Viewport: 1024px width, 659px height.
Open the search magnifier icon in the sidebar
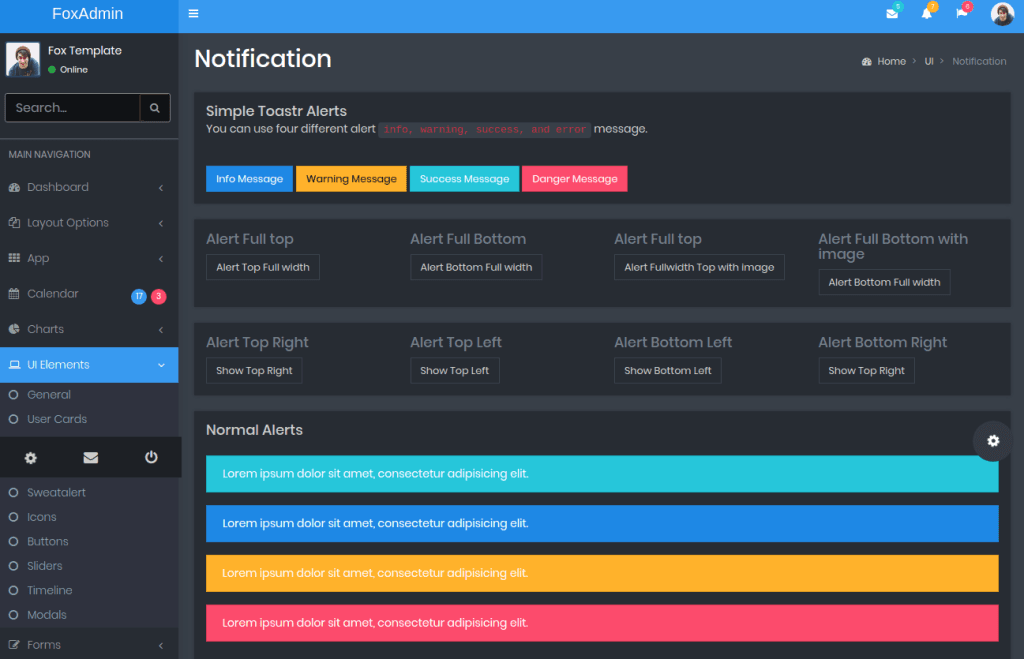(155, 107)
